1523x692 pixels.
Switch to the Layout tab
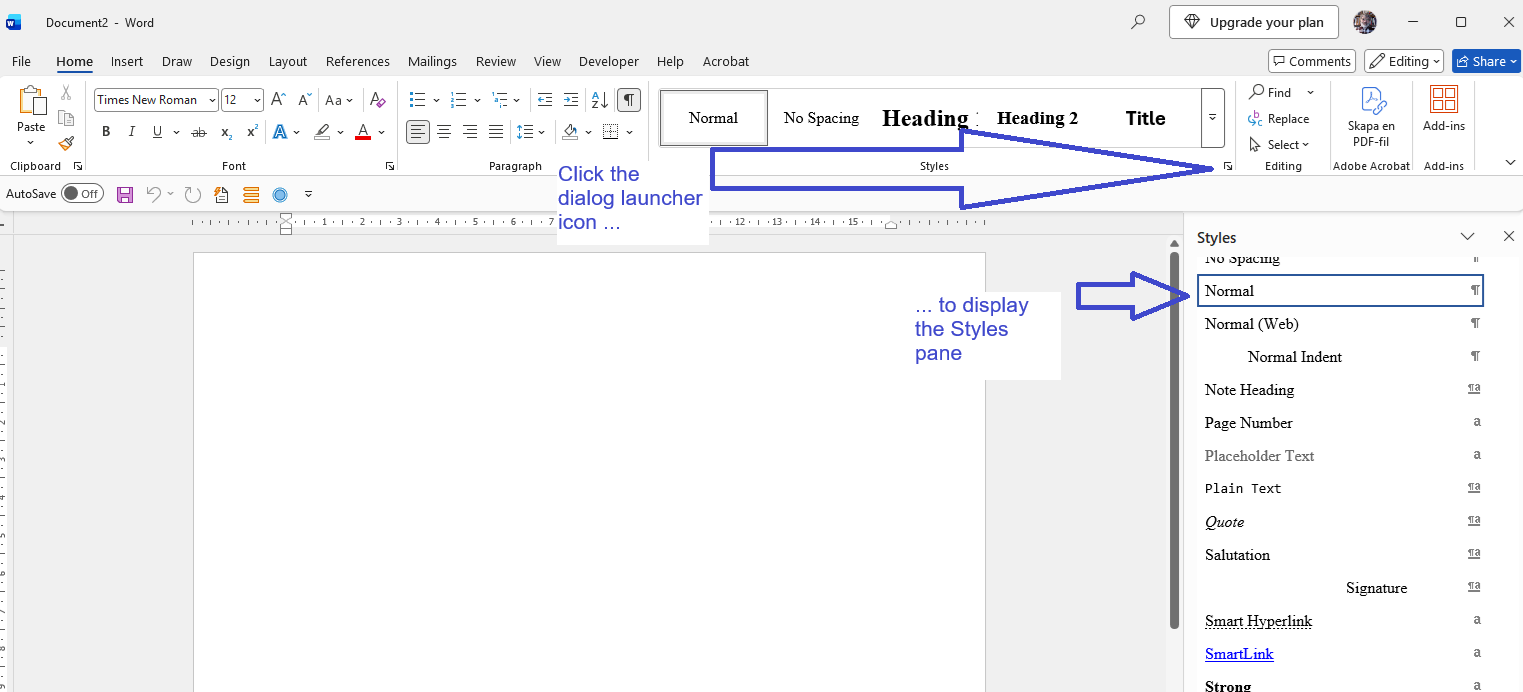click(x=288, y=61)
